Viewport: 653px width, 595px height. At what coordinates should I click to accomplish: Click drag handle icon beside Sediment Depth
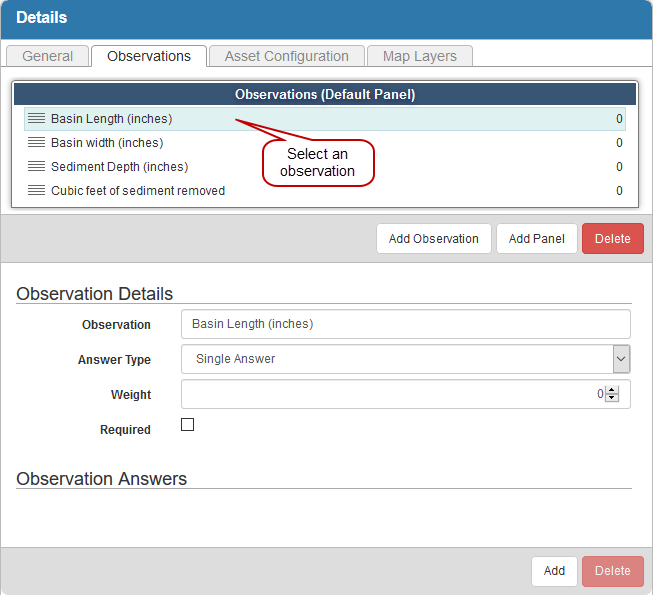point(36,167)
